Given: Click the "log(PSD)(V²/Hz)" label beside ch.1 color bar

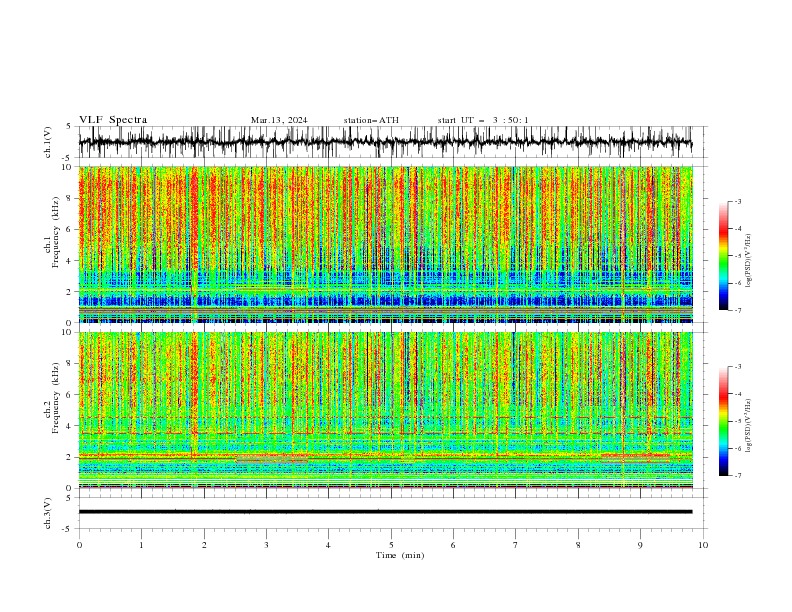Looking at the screenshot, I should 749,261.
